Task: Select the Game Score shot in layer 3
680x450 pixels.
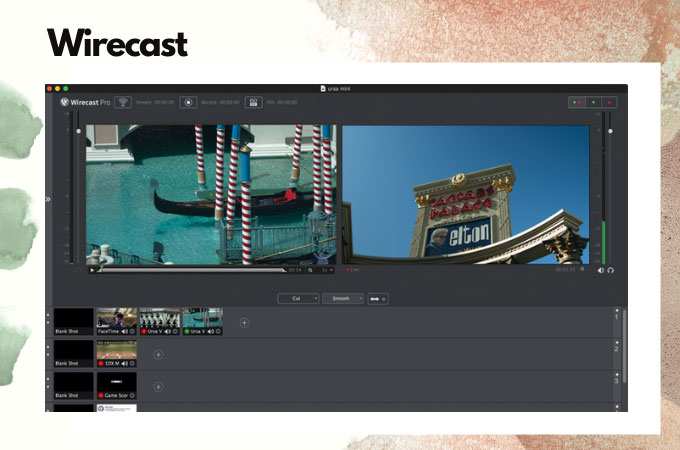Action: click(x=116, y=382)
